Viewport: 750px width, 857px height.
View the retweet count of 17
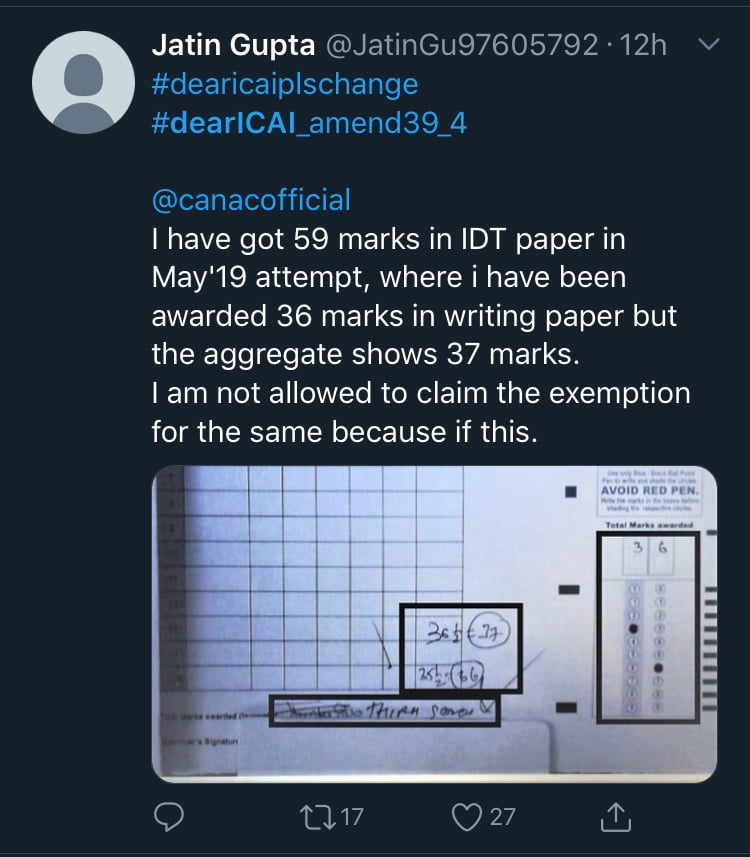(x=350, y=817)
